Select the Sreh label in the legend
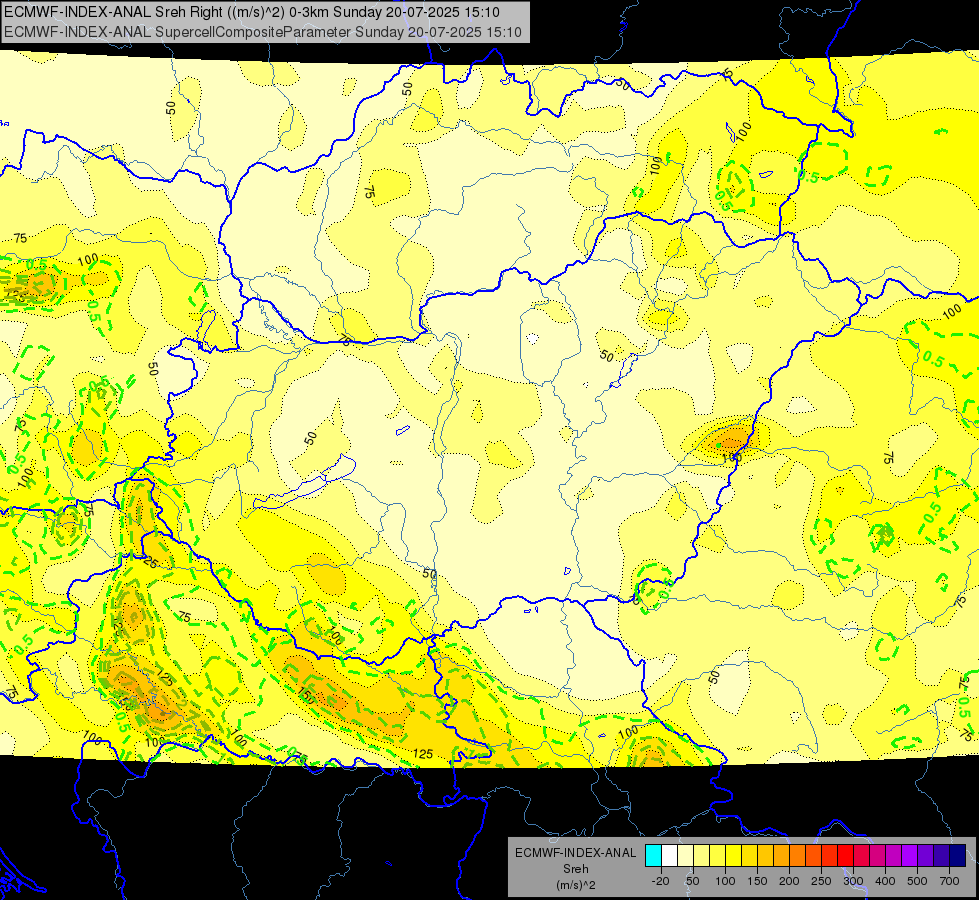This screenshot has width=979, height=900. pyautogui.click(x=576, y=869)
